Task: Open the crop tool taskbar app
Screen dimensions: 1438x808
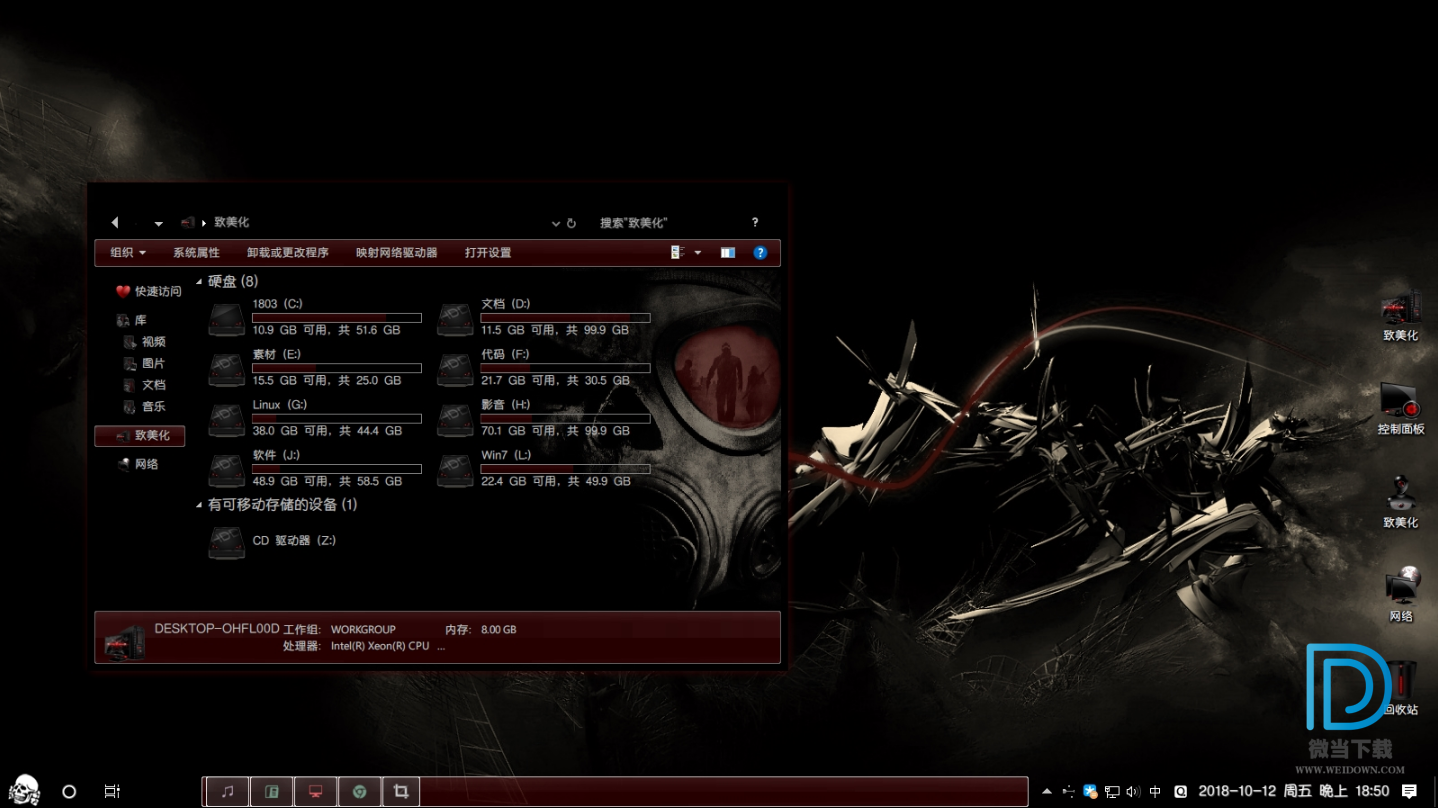Action: 401,791
